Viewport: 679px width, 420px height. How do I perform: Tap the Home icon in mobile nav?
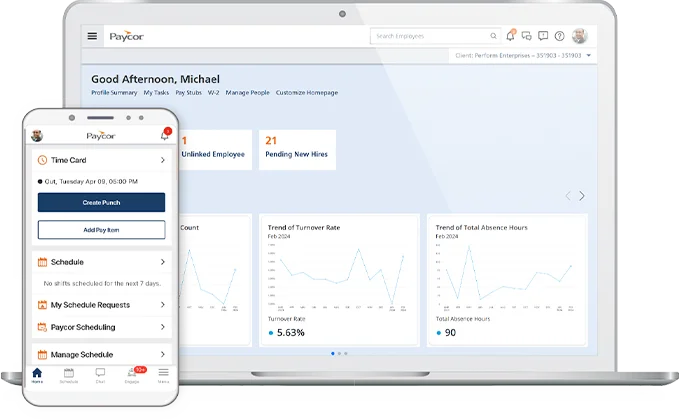pyautogui.click(x=37, y=375)
